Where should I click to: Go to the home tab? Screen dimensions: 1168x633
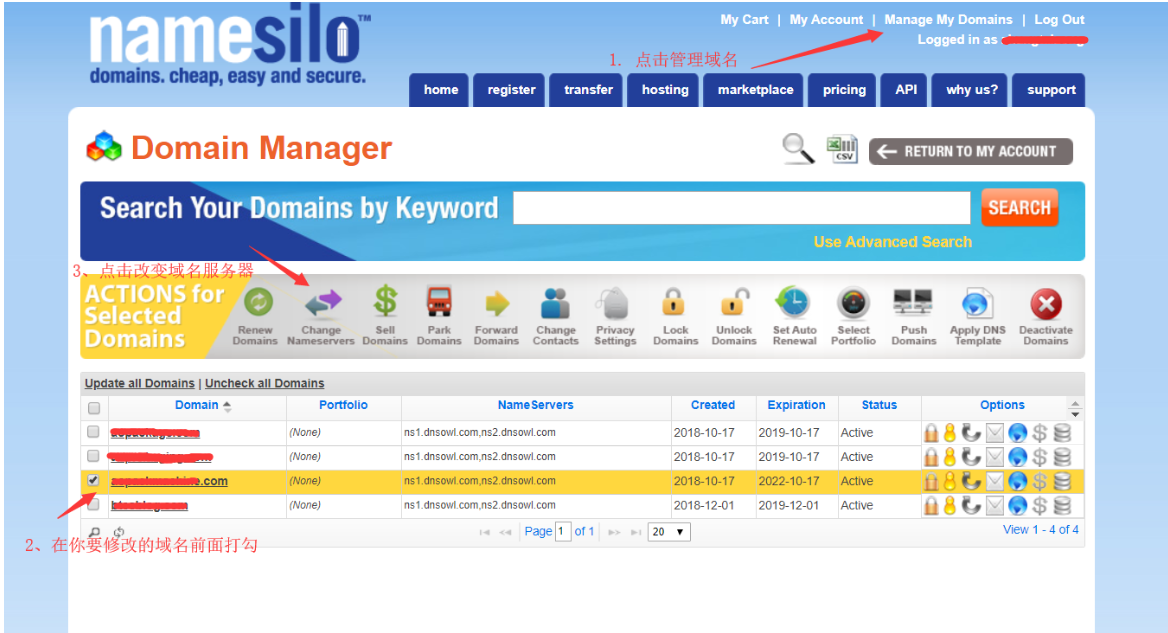click(x=440, y=90)
